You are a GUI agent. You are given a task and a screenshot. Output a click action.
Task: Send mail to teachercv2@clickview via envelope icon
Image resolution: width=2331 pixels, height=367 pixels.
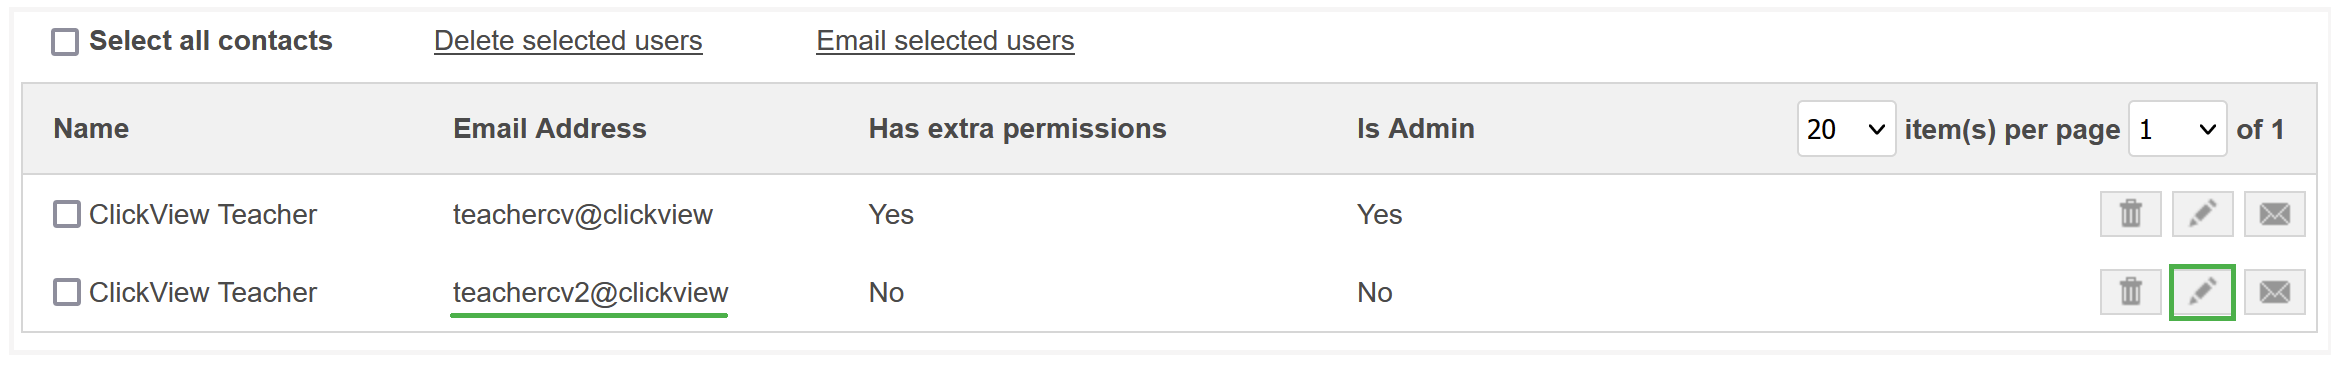pos(2274,292)
